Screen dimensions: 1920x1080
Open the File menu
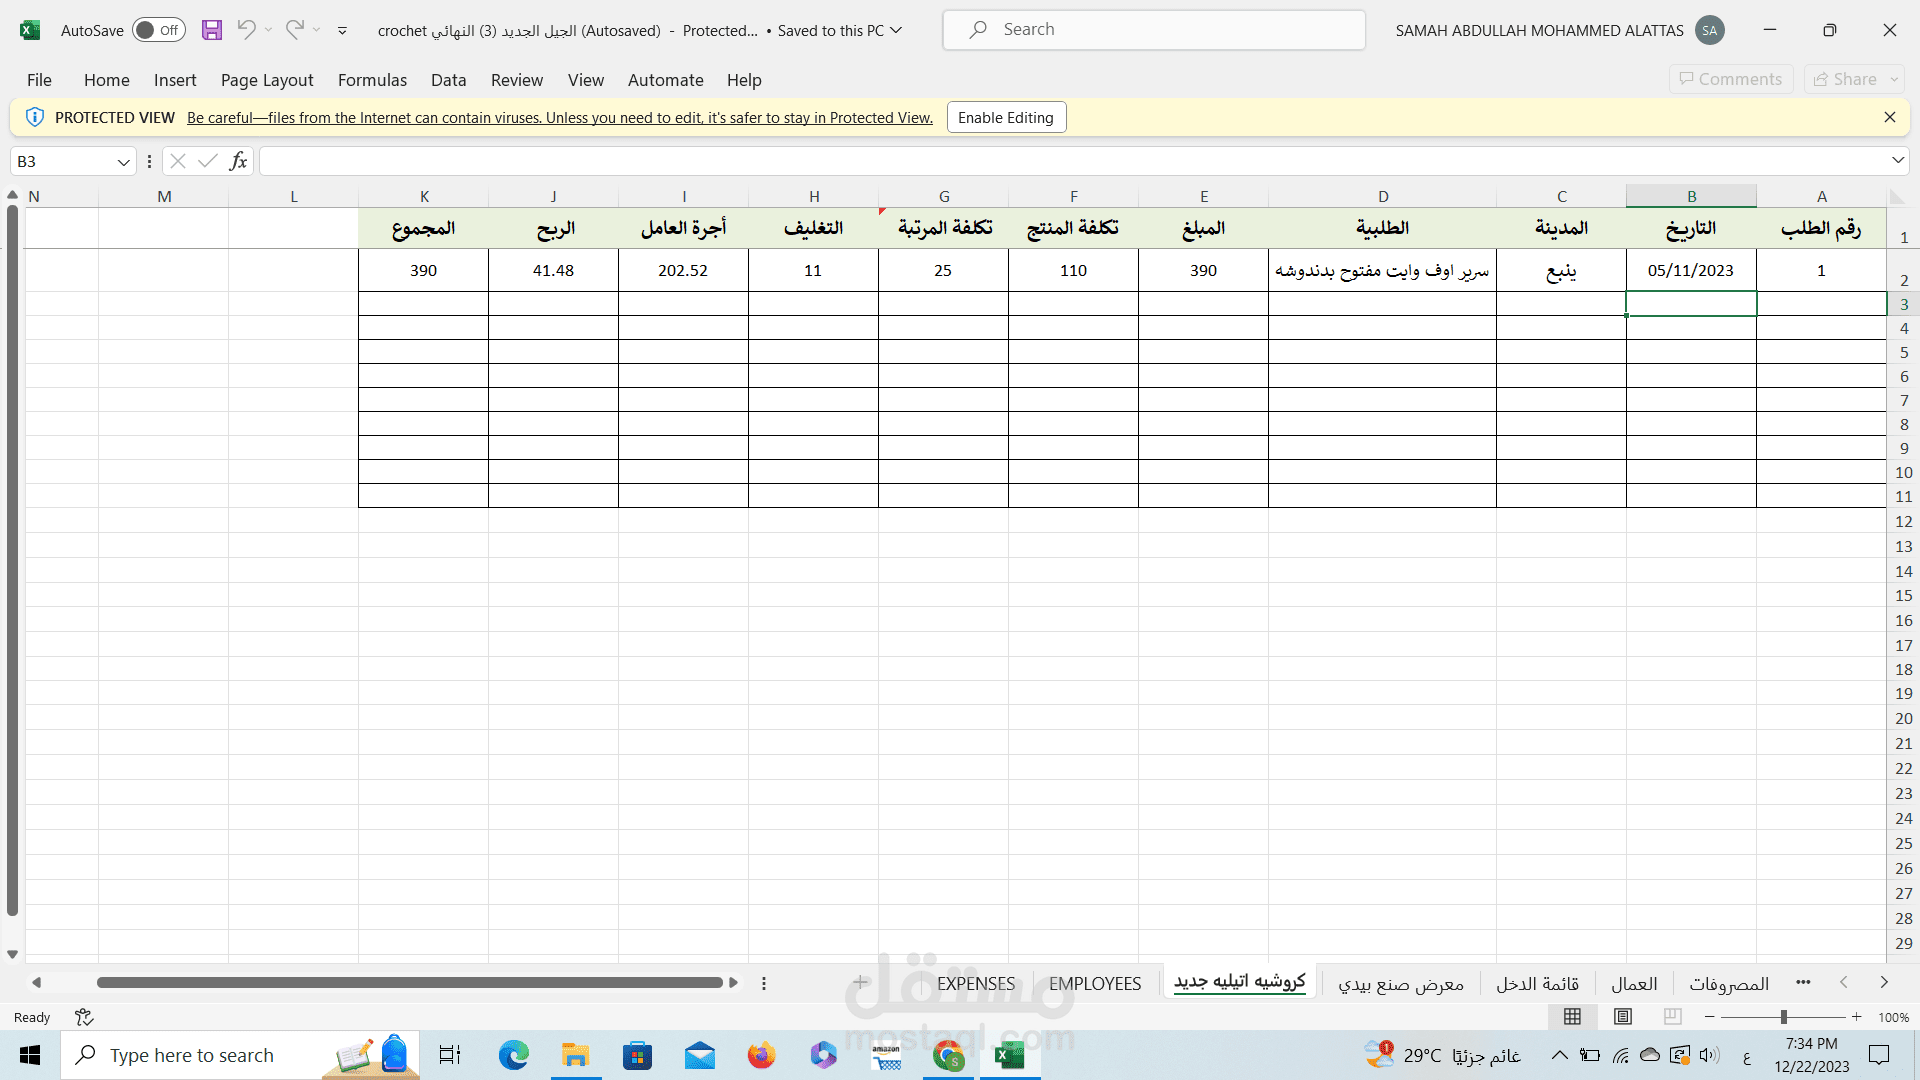39,80
